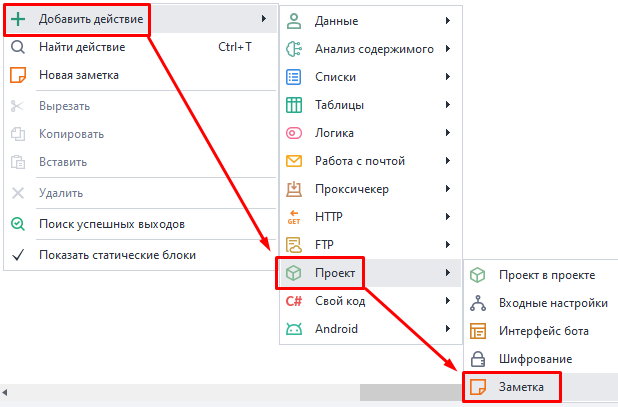This screenshot has width=618, height=407.
Task: Click the orange note icon beside Новая заметка
Action: tap(18, 75)
